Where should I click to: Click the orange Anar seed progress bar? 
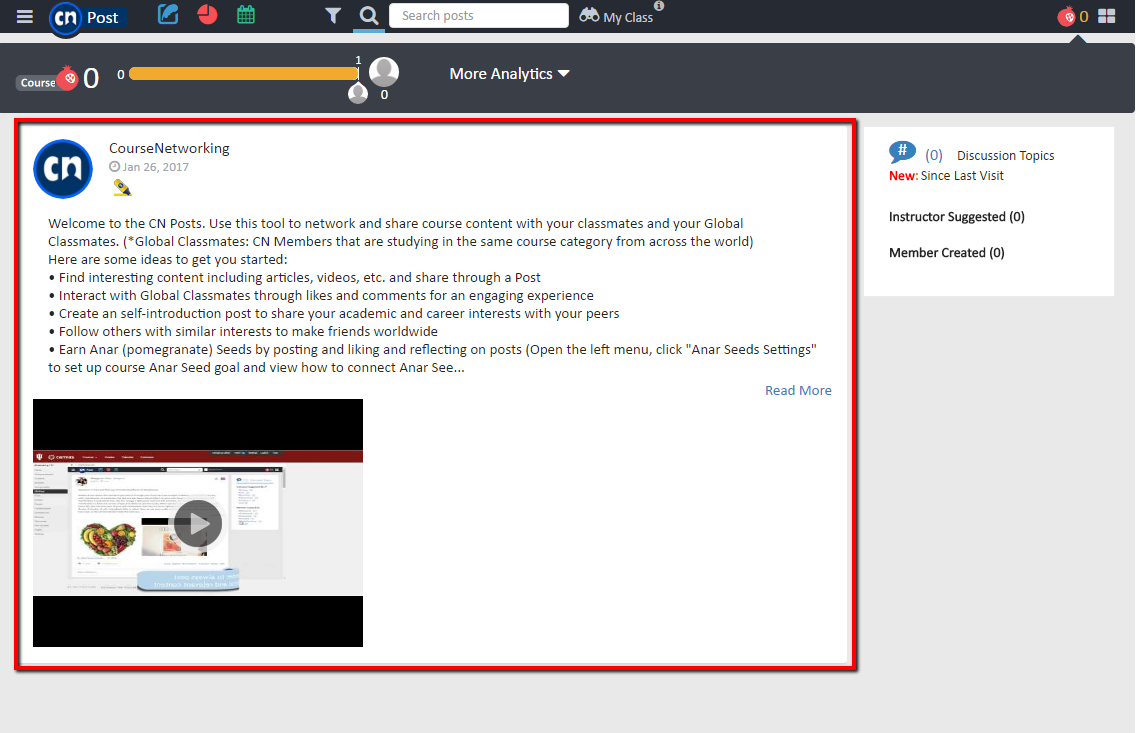244,73
